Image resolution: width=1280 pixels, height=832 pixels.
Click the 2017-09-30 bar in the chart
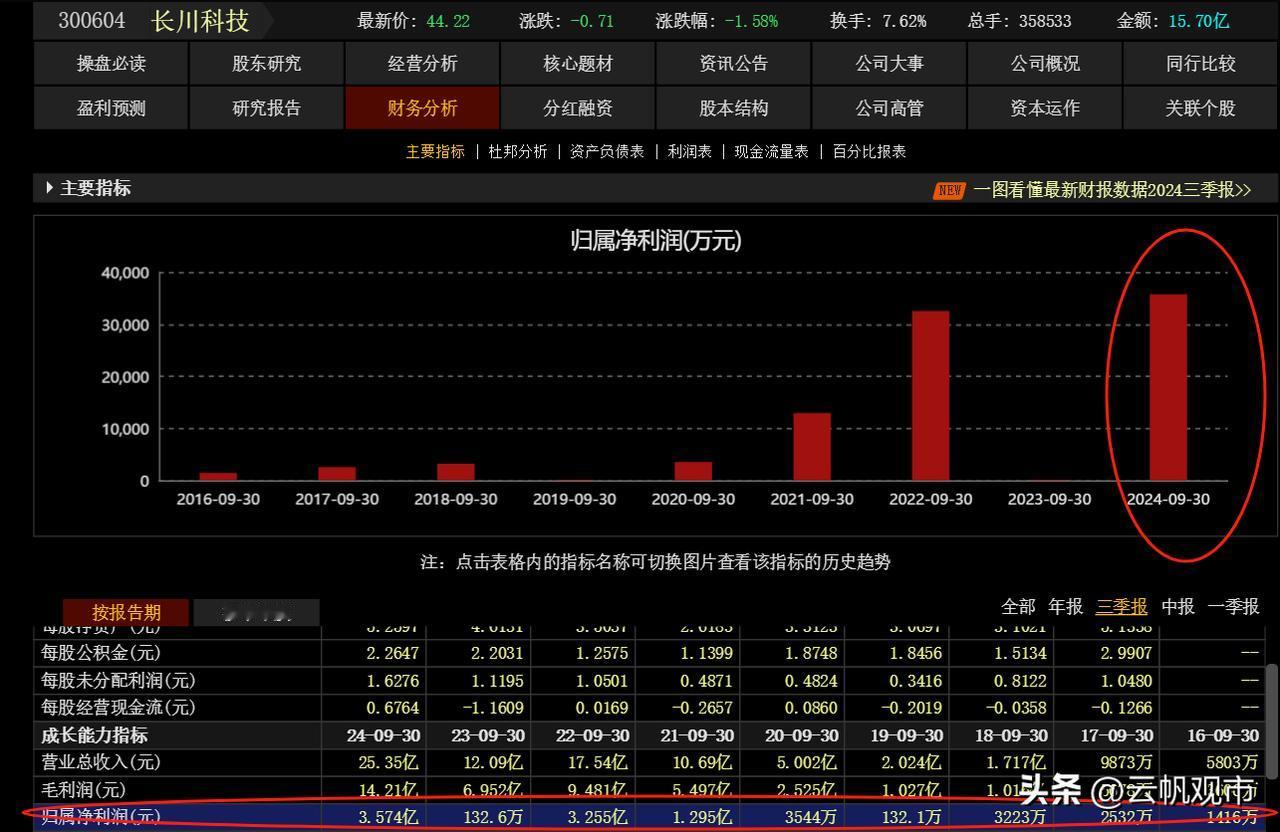pos(337,474)
